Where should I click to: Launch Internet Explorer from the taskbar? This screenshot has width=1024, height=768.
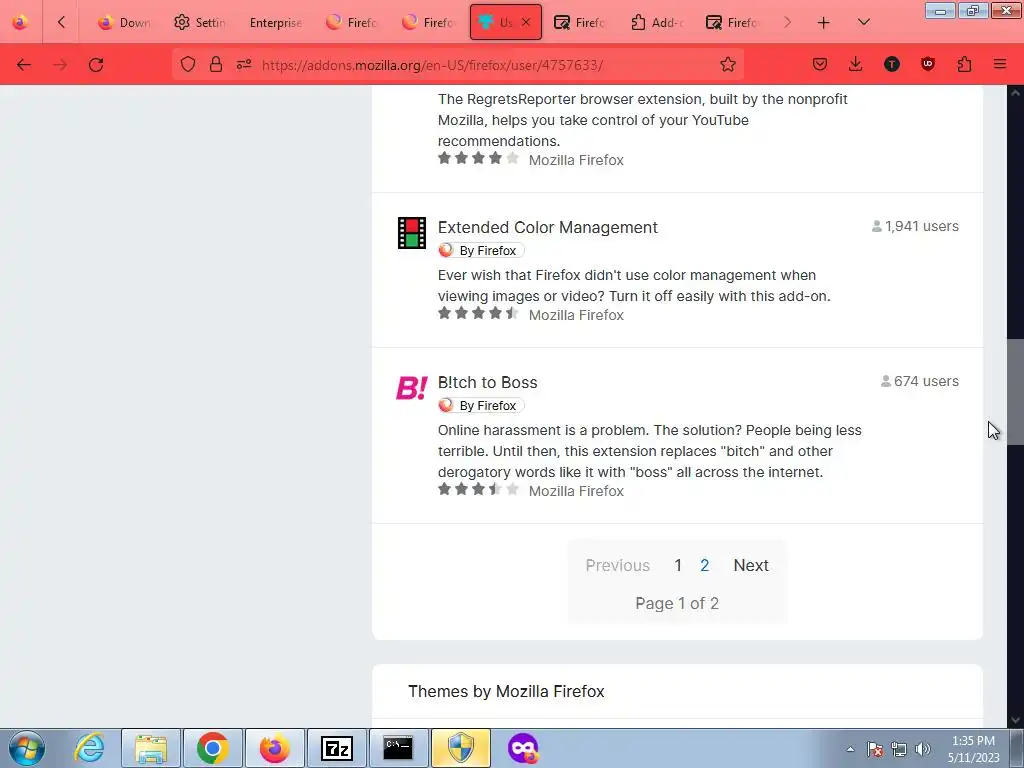coord(89,748)
